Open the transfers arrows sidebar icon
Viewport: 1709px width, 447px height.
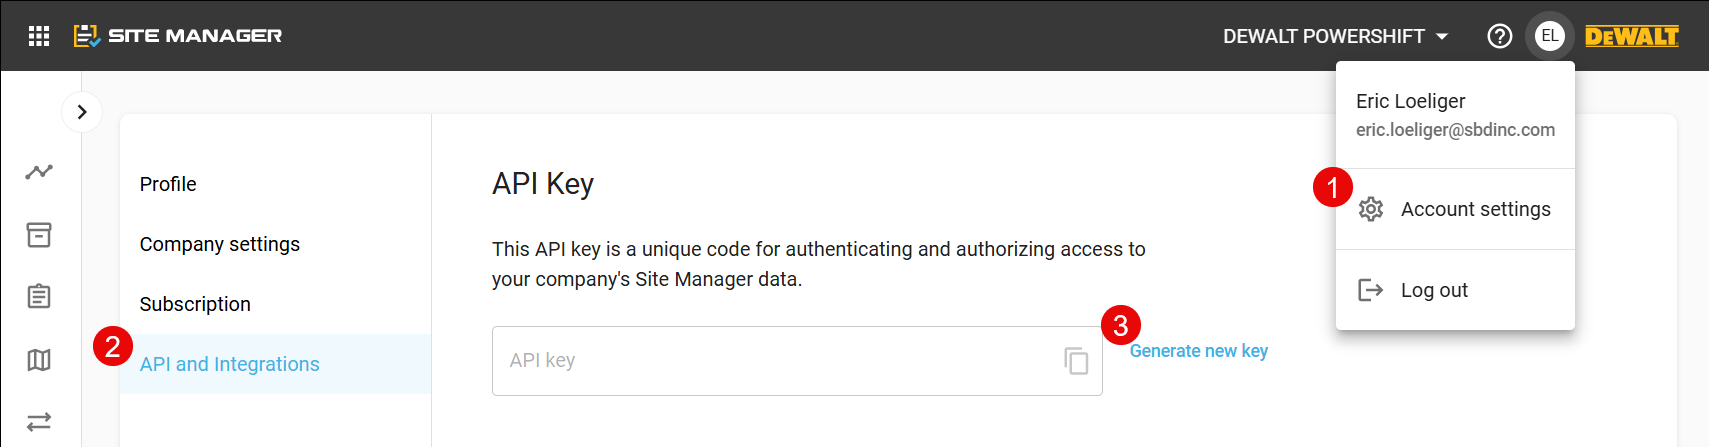39,422
